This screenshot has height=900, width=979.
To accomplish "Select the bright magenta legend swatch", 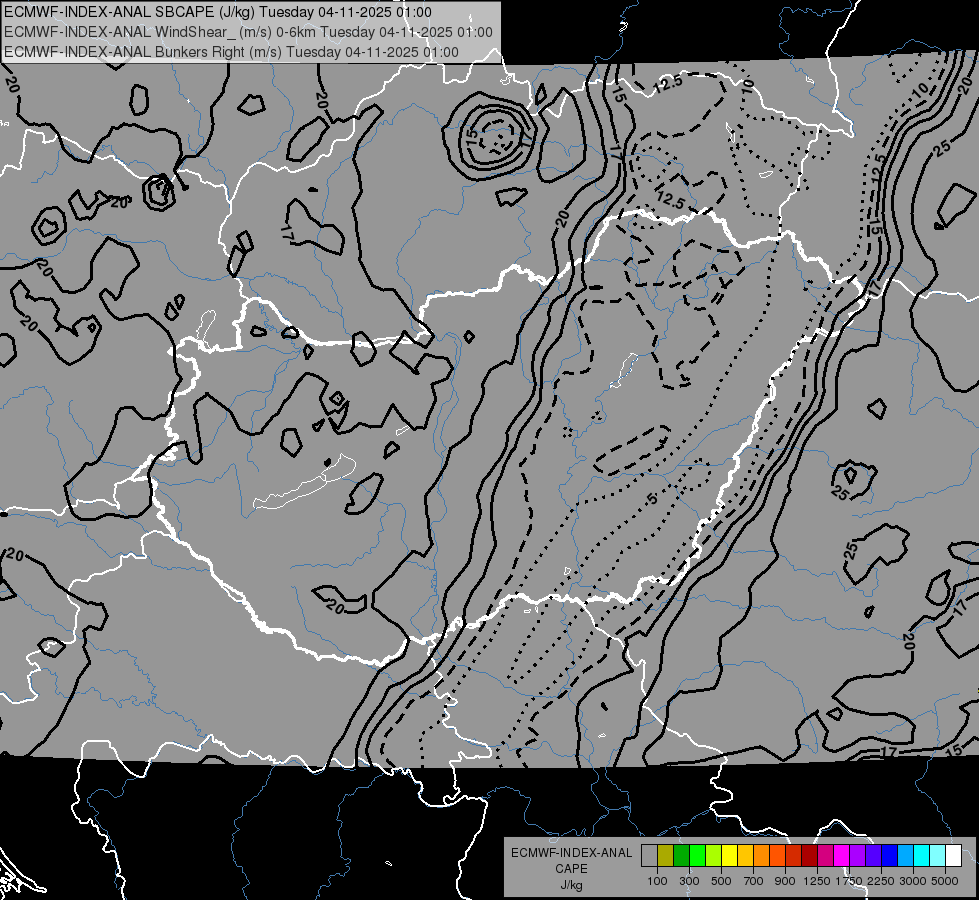I will point(841,855).
